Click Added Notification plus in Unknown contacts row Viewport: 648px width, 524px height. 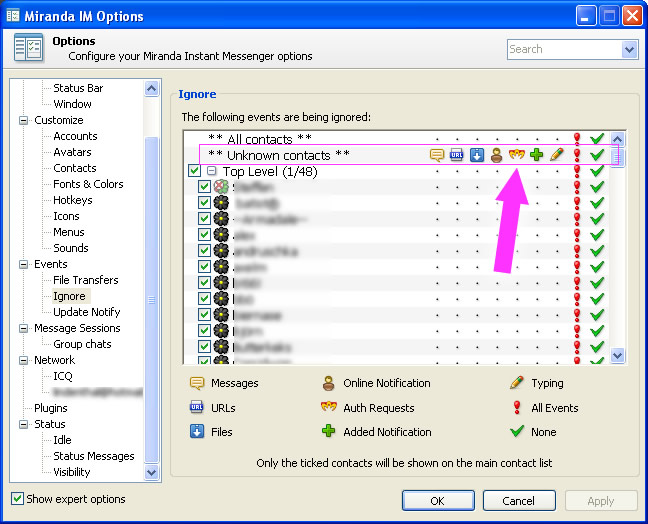click(536, 155)
